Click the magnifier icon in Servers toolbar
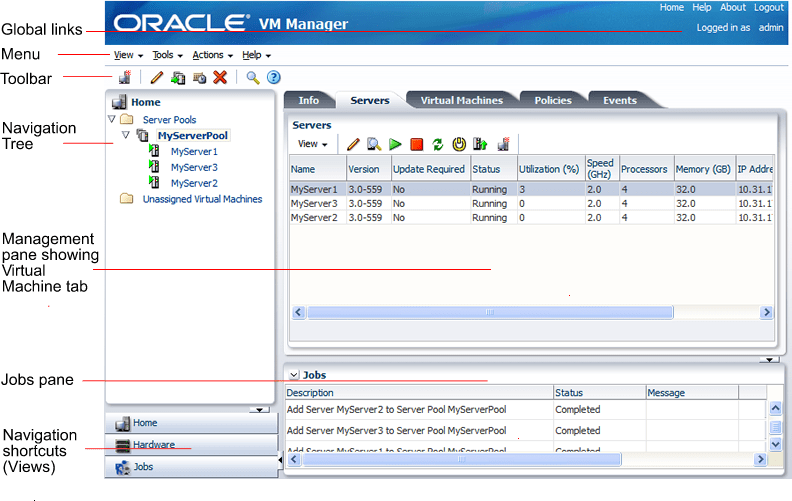 [x=374, y=144]
